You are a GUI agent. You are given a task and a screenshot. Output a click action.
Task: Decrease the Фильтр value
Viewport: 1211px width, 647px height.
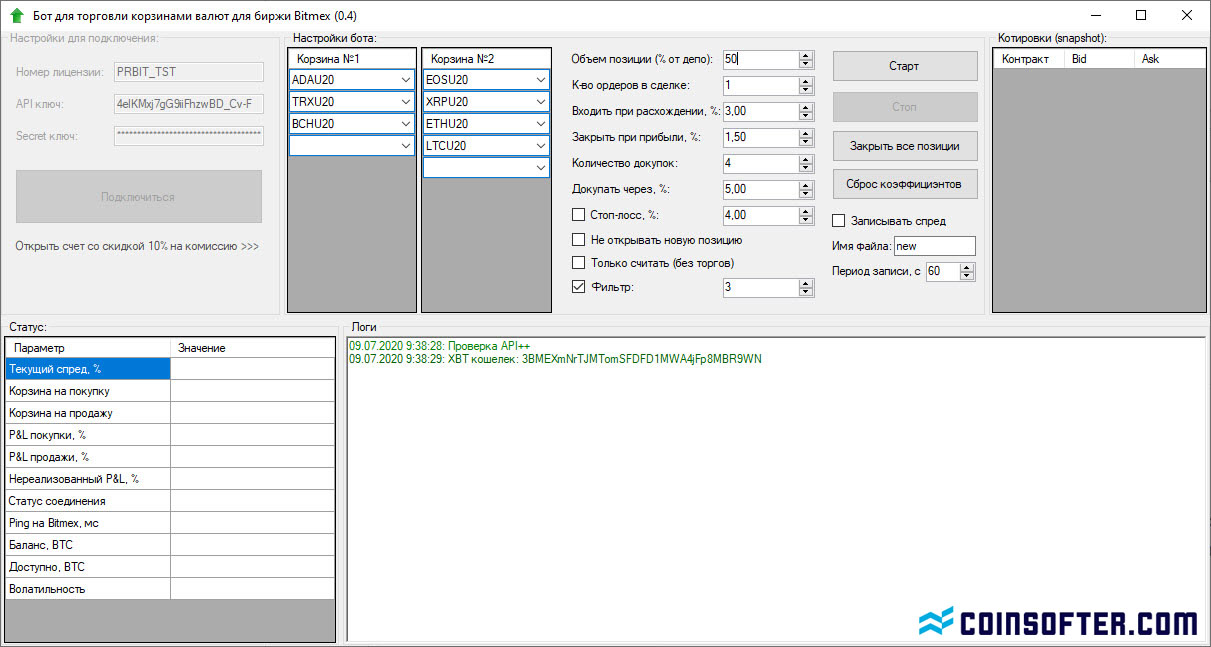[x=806, y=292]
